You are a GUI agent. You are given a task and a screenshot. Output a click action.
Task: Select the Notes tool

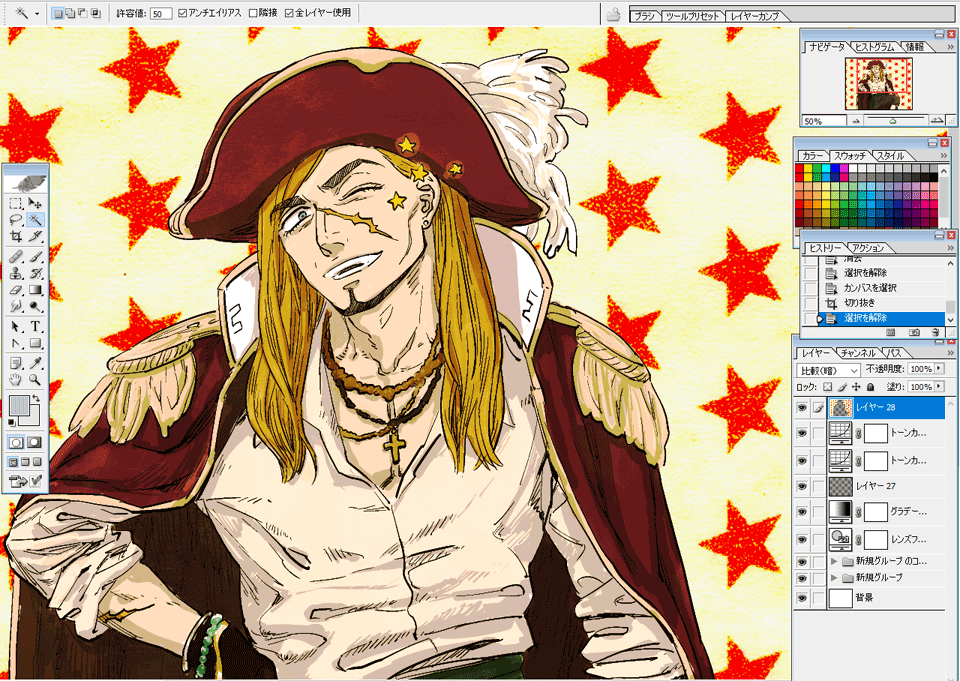point(17,363)
